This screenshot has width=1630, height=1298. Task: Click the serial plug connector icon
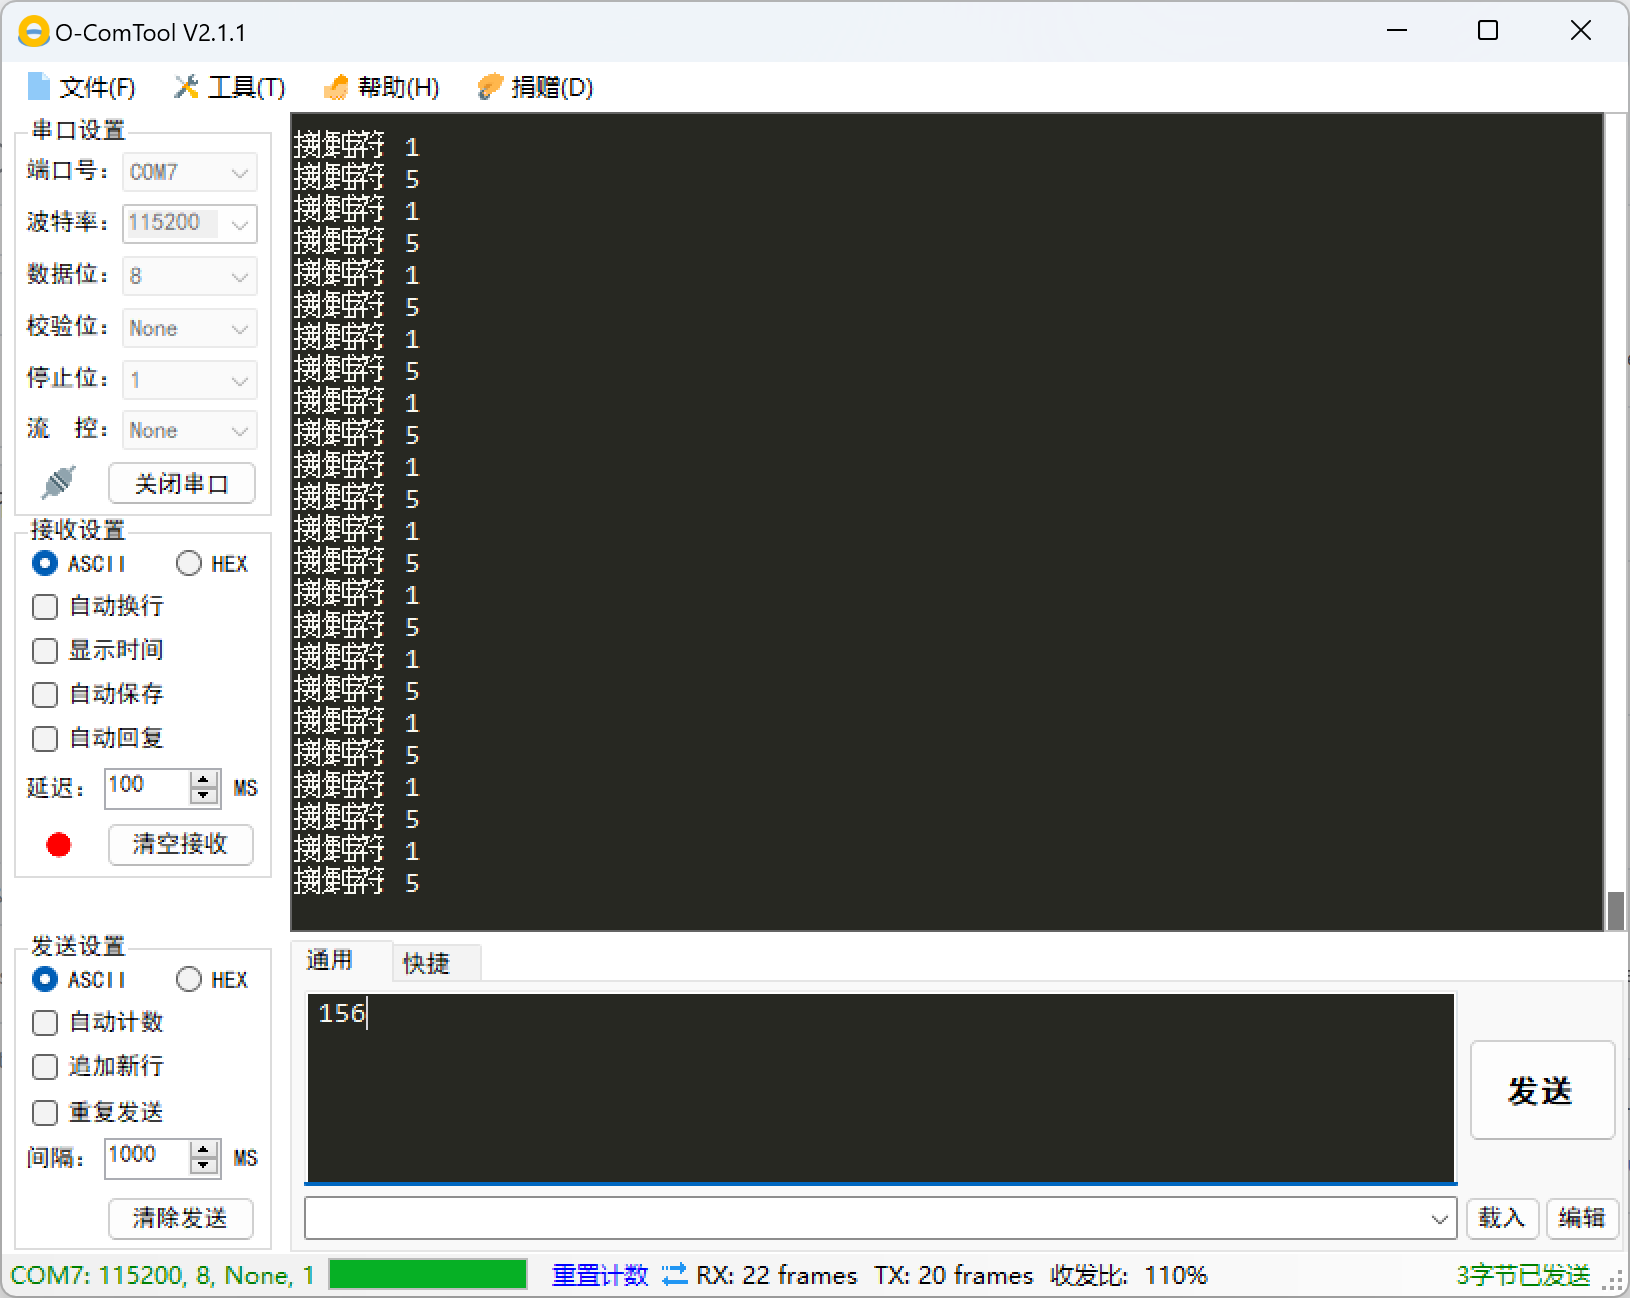[57, 482]
